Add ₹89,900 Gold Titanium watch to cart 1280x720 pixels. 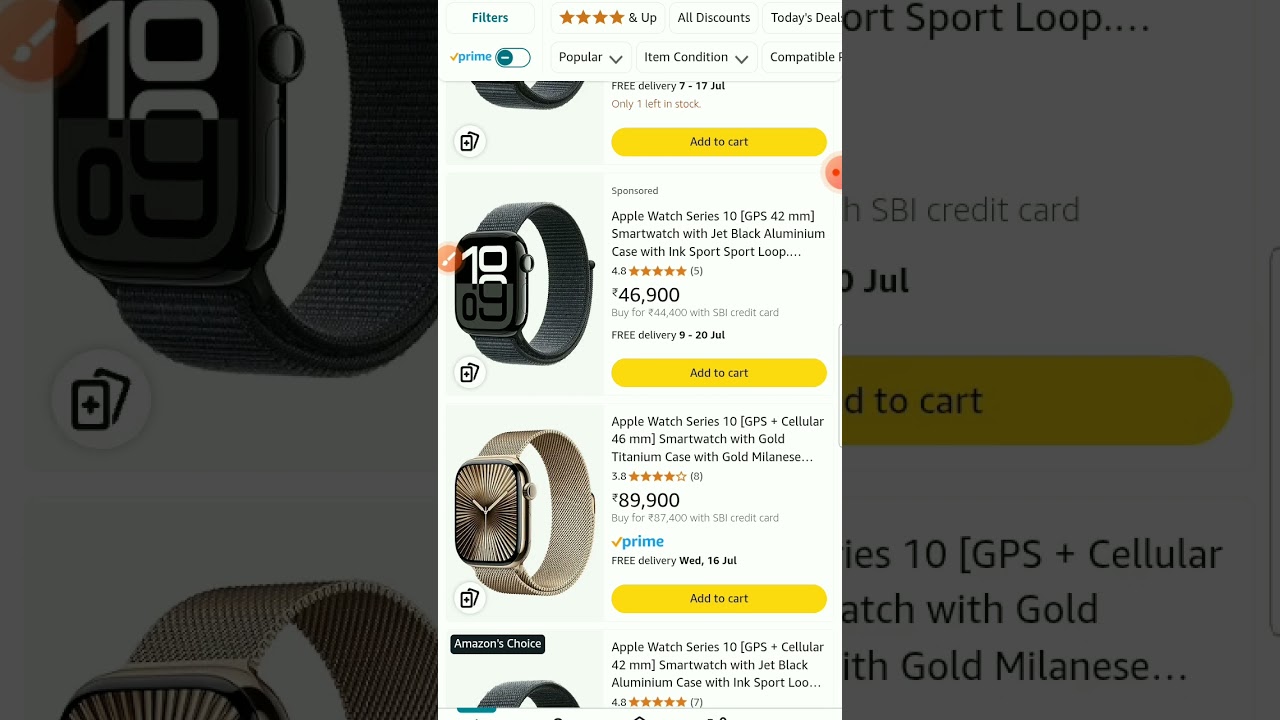[719, 598]
